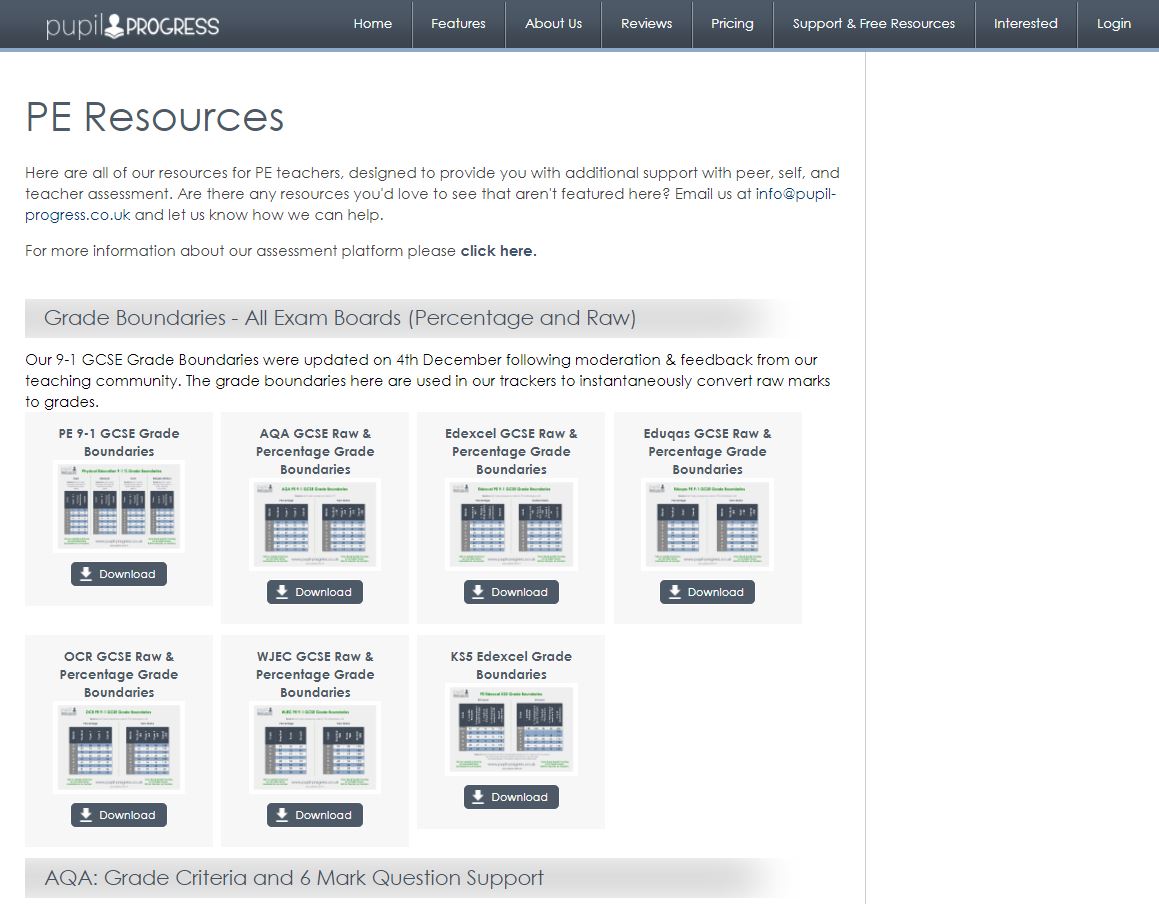Click Login in the top navigation

[1113, 24]
